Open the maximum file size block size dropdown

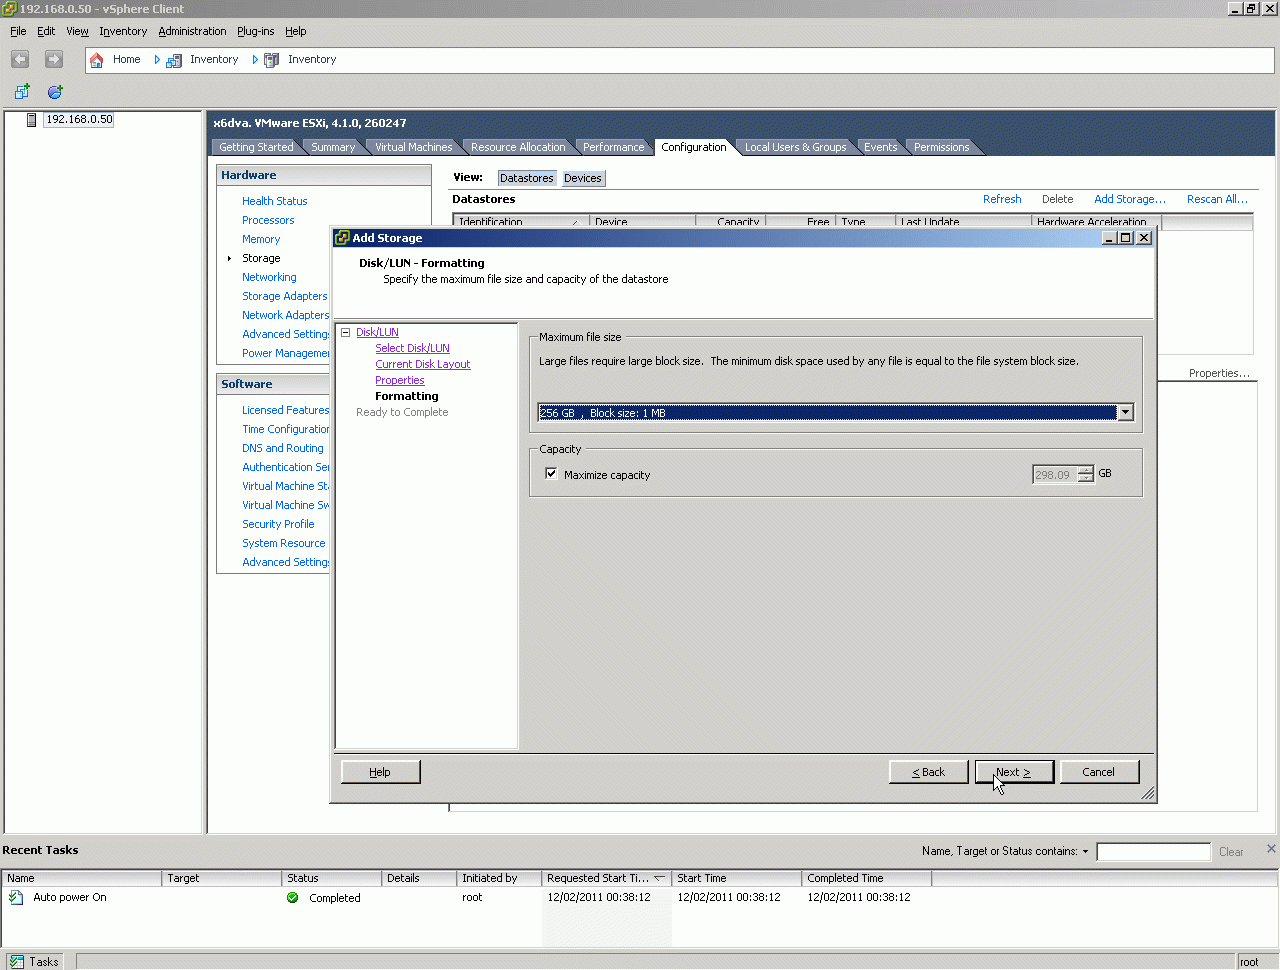tap(1125, 413)
